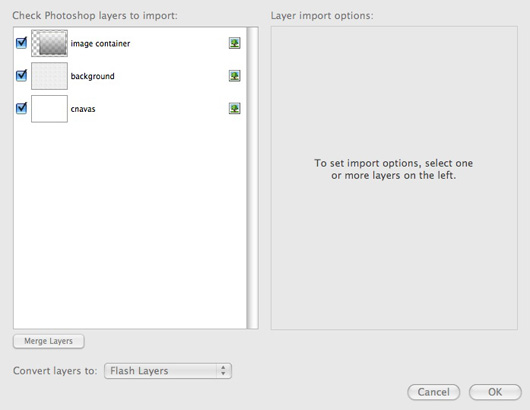Click the OK button
The image size is (530, 410).
(x=495, y=392)
